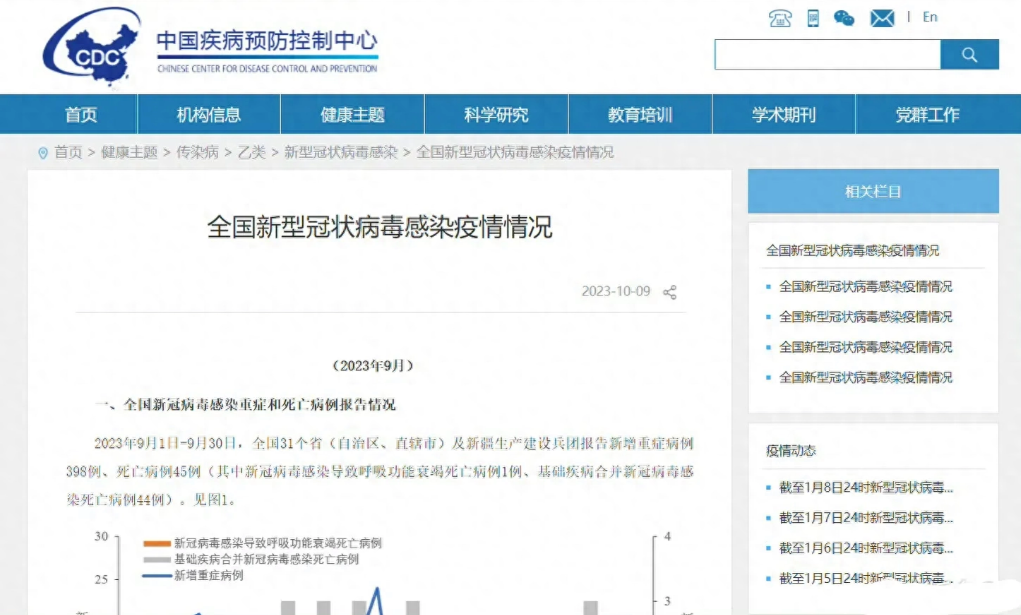Go to 科学研究 in the navigation bar

click(x=496, y=115)
